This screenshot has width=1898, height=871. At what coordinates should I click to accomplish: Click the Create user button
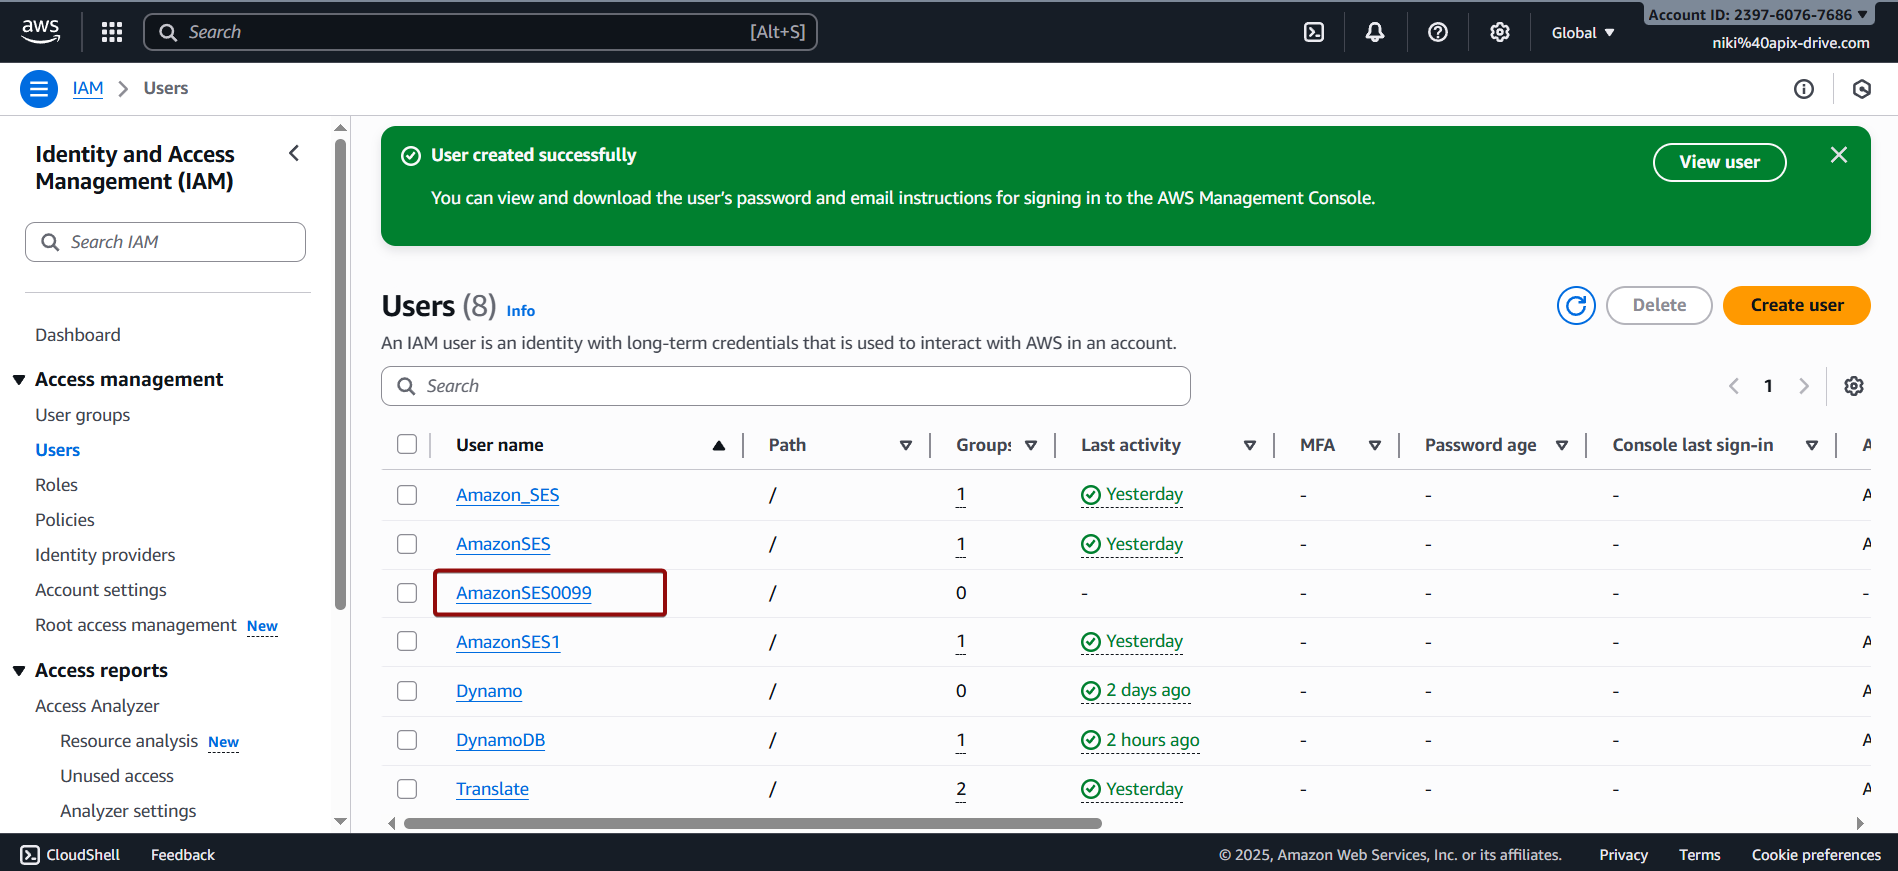pos(1796,305)
